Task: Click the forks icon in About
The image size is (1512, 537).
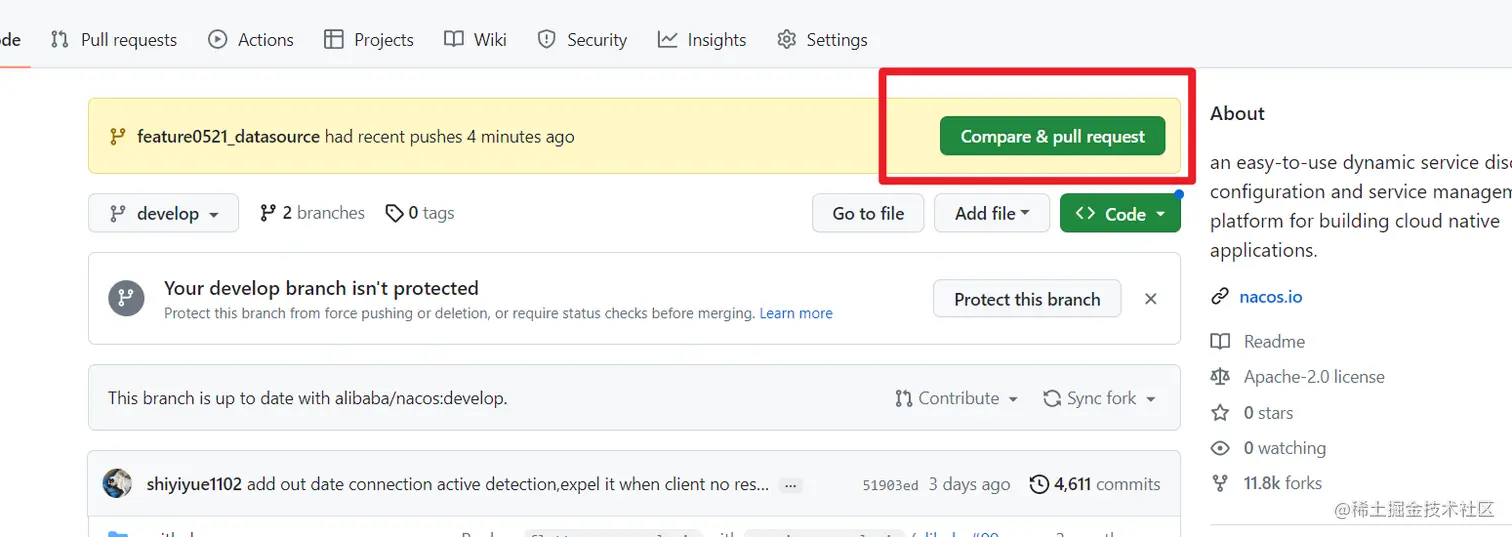Action: click(1220, 483)
